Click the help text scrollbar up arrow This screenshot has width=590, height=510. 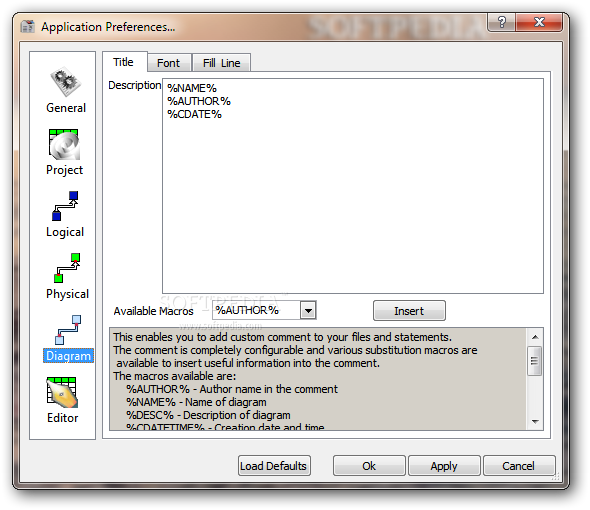(535, 337)
